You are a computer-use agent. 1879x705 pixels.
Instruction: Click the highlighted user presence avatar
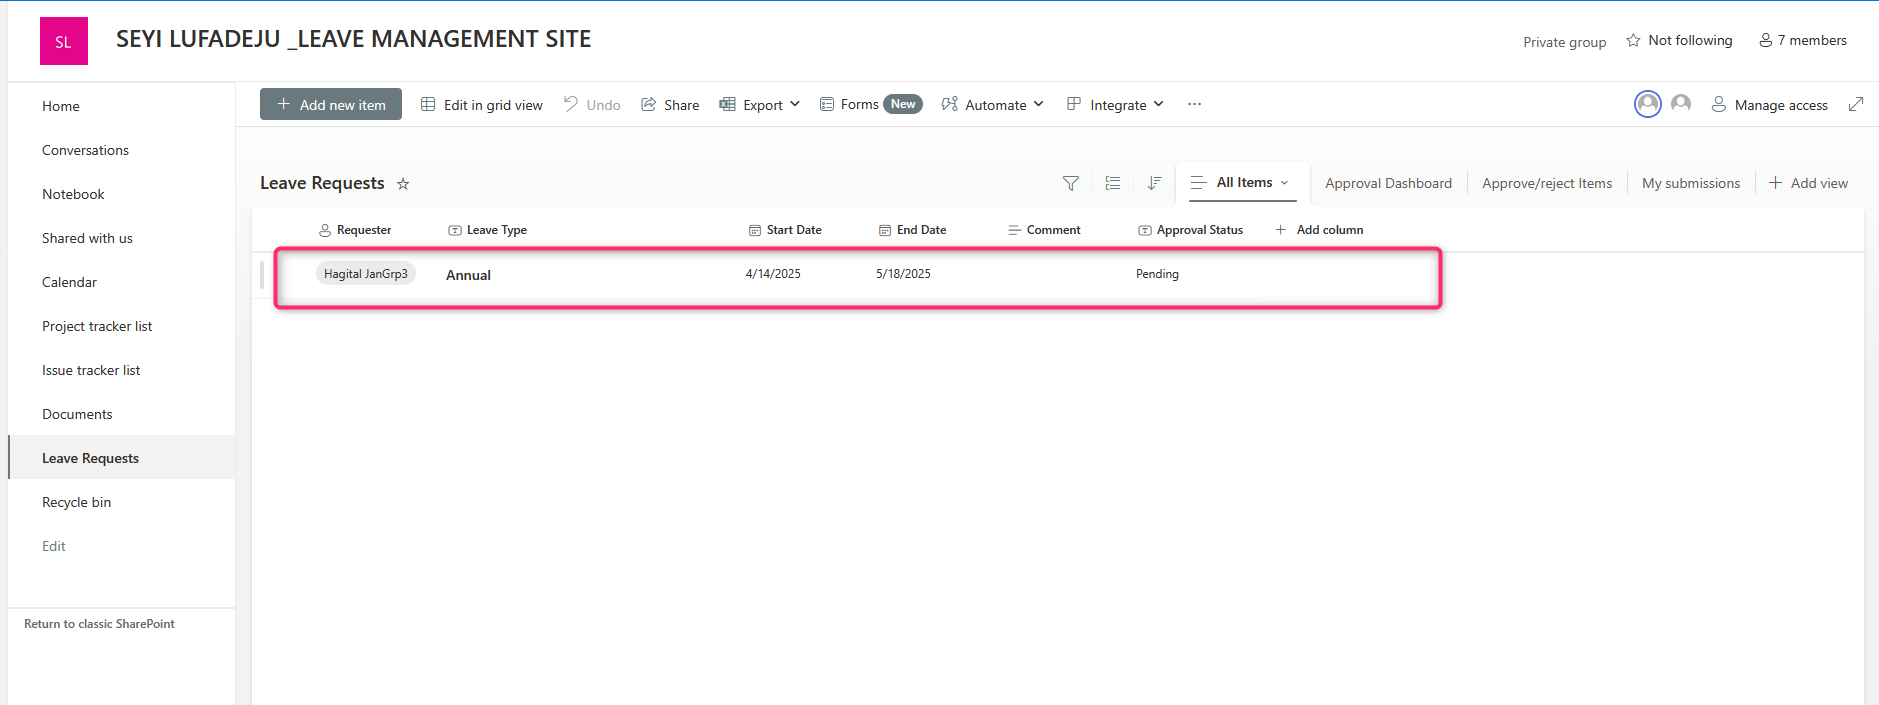point(1648,103)
